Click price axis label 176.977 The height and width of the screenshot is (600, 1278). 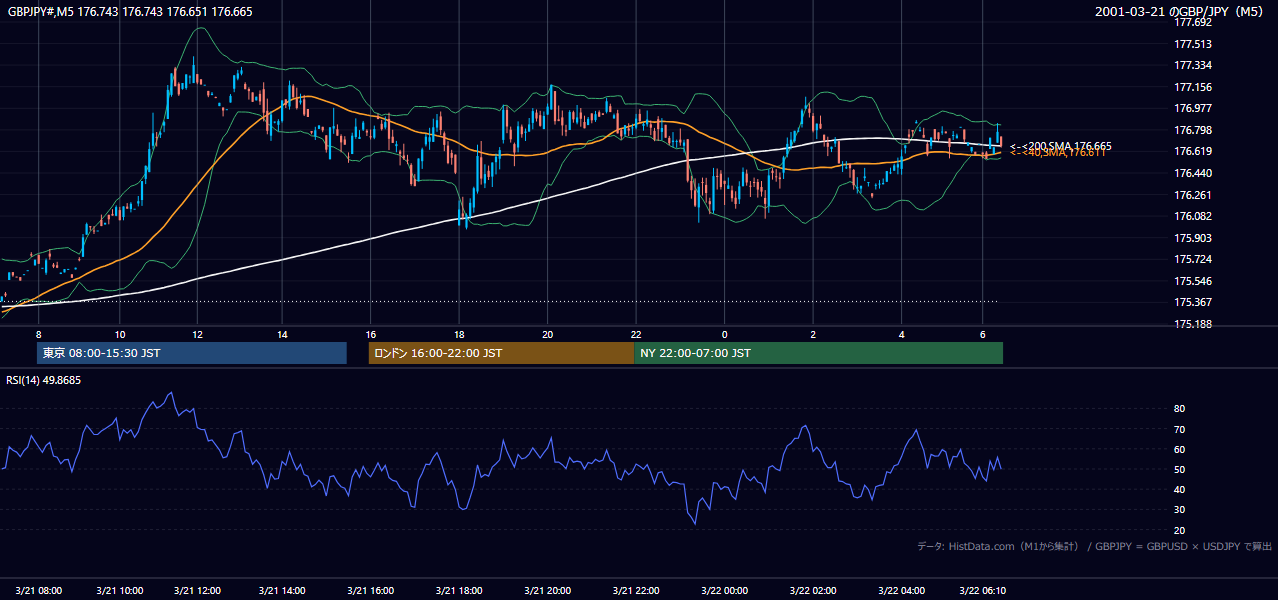1192,109
